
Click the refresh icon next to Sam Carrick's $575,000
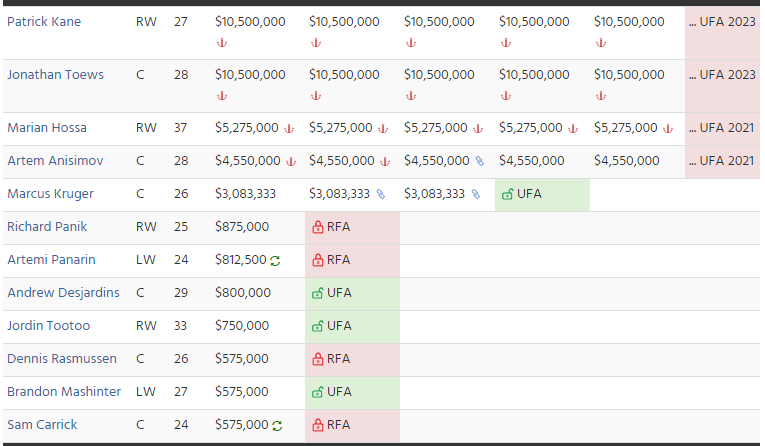(x=277, y=425)
